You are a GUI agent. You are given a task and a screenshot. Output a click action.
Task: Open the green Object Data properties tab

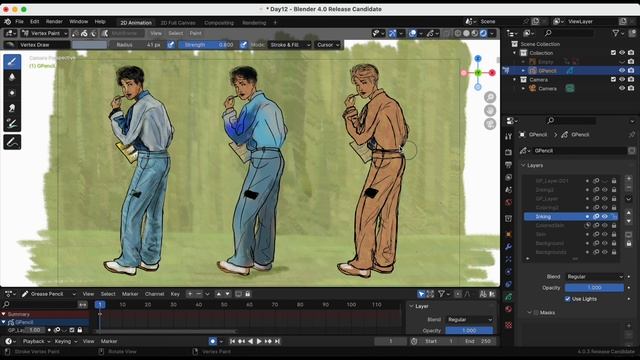pyautogui.click(x=508, y=297)
